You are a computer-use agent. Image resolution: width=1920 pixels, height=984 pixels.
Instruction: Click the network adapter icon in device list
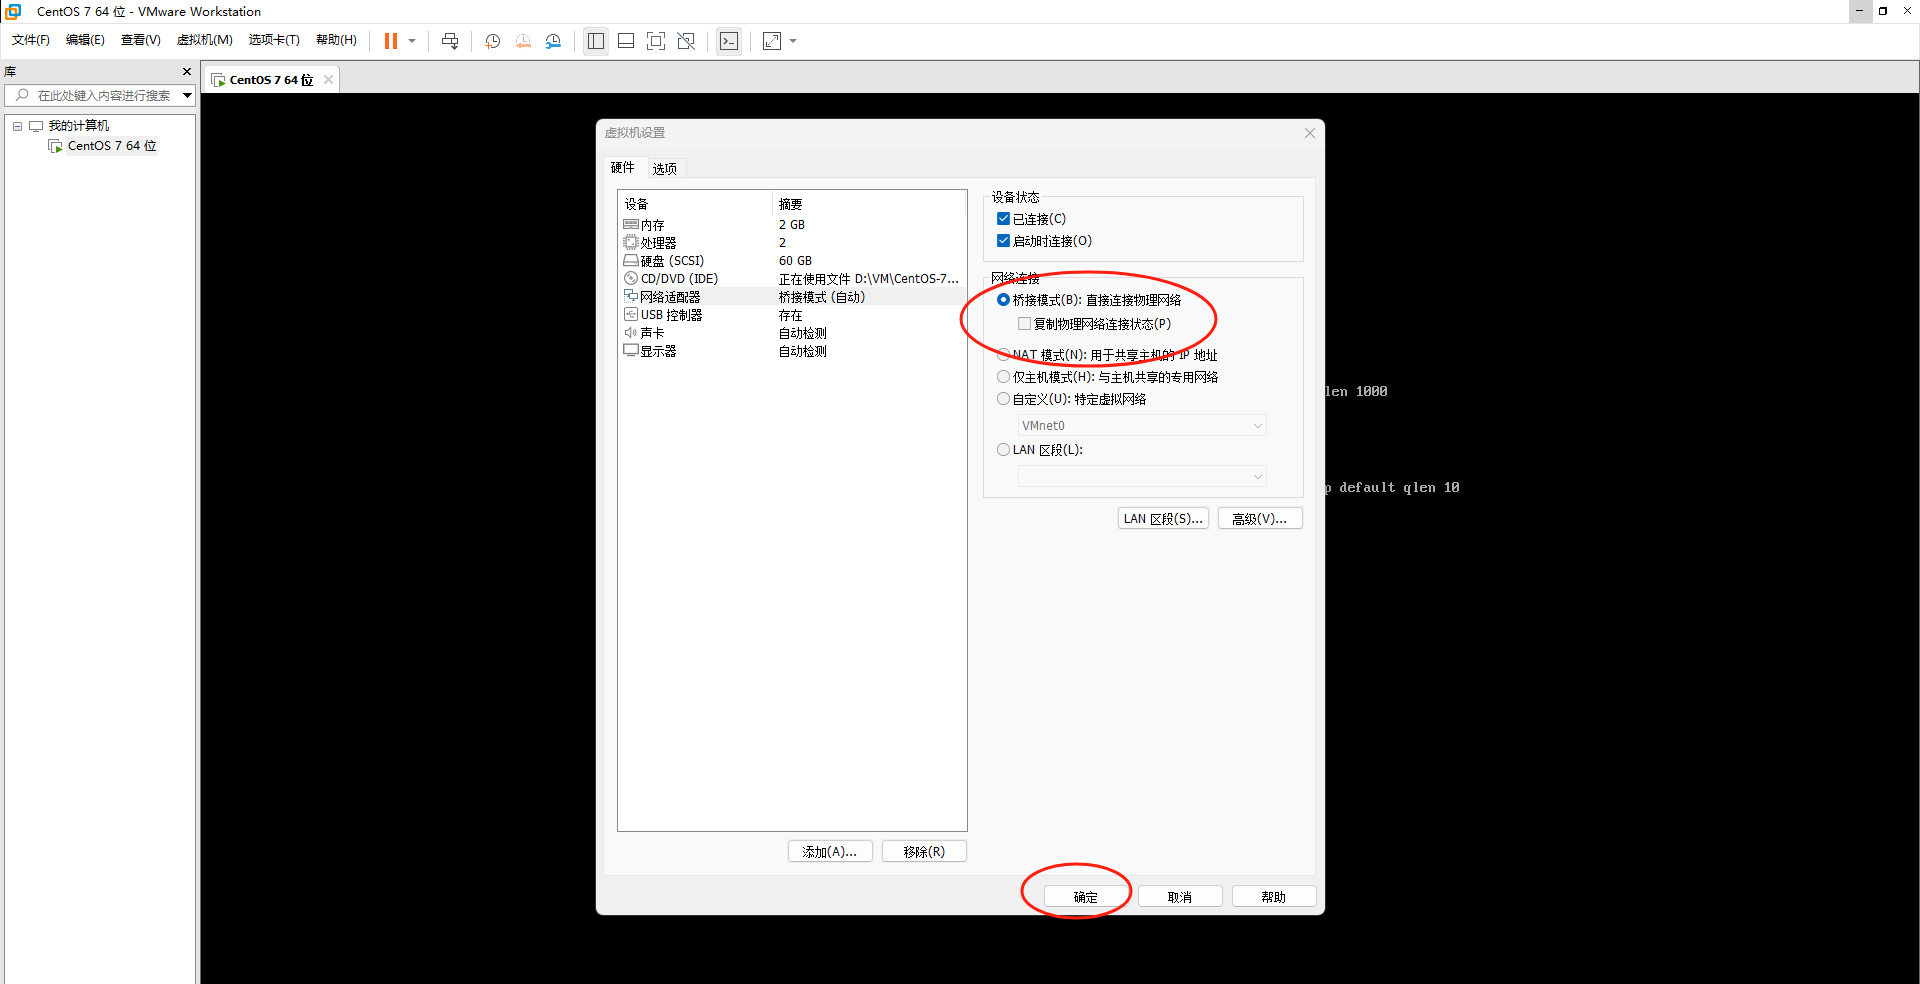(631, 297)
